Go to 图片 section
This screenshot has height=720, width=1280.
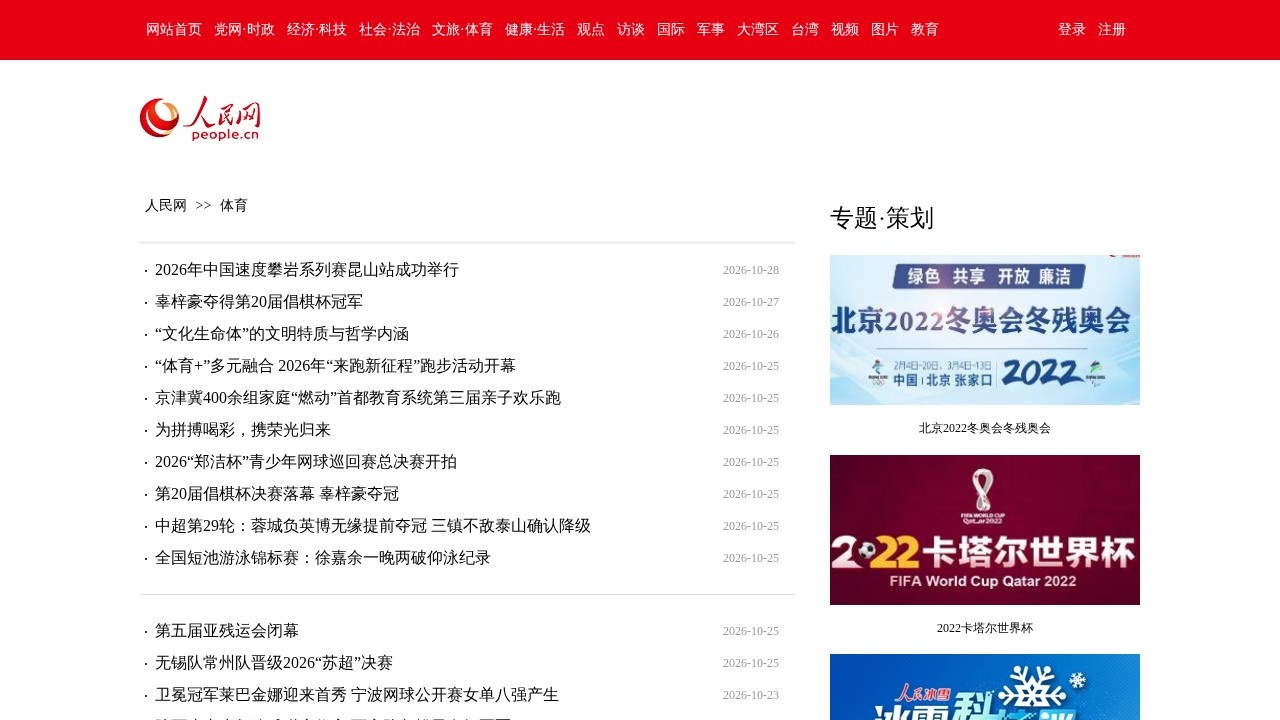[885, 30]
